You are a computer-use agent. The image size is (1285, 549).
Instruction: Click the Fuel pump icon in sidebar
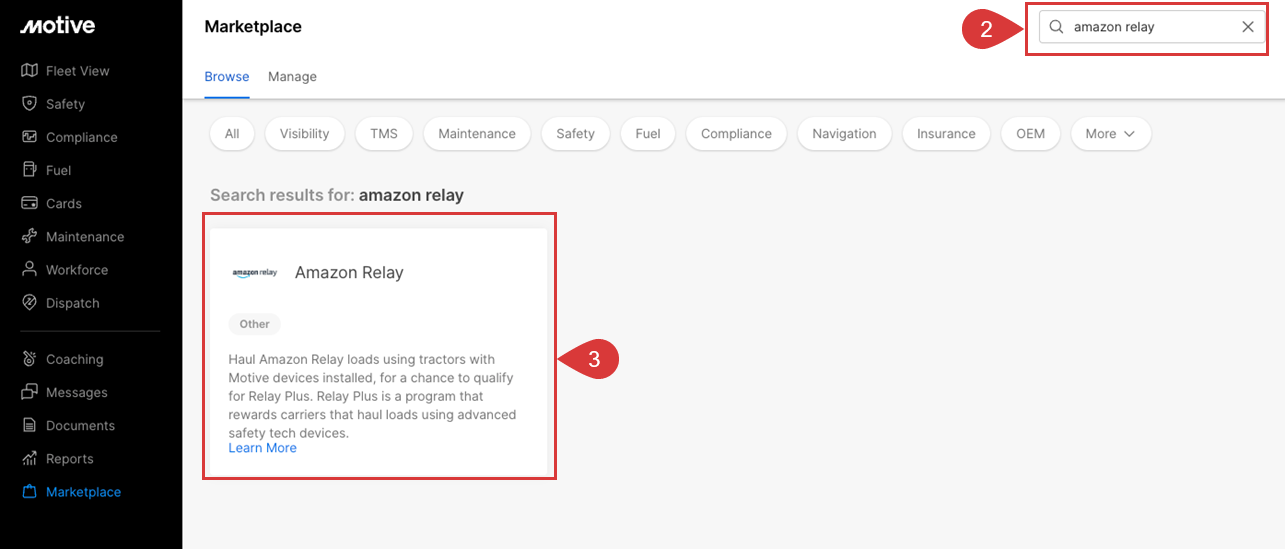29,170
